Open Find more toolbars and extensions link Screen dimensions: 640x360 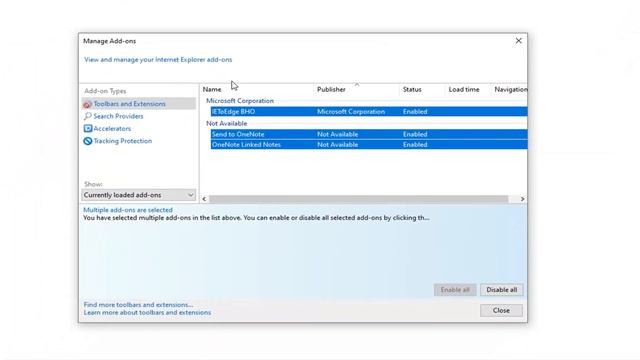point(138,305)
